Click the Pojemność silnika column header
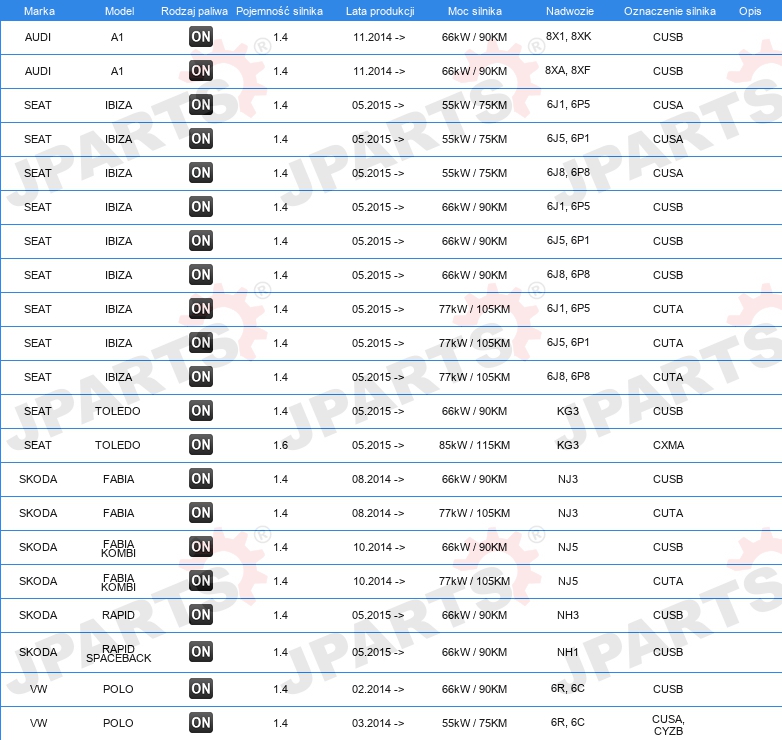The height and width of the screenshot is (740, 782). (279, 11)
